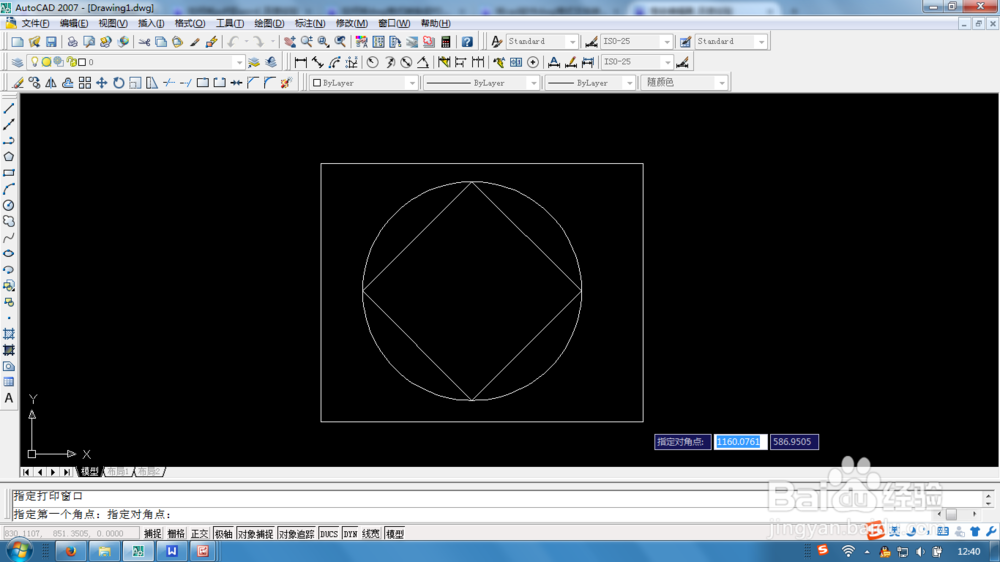The image size is (1000, 562).
Task: Click the layer 0 color swatch square
Action: (82, 62)
